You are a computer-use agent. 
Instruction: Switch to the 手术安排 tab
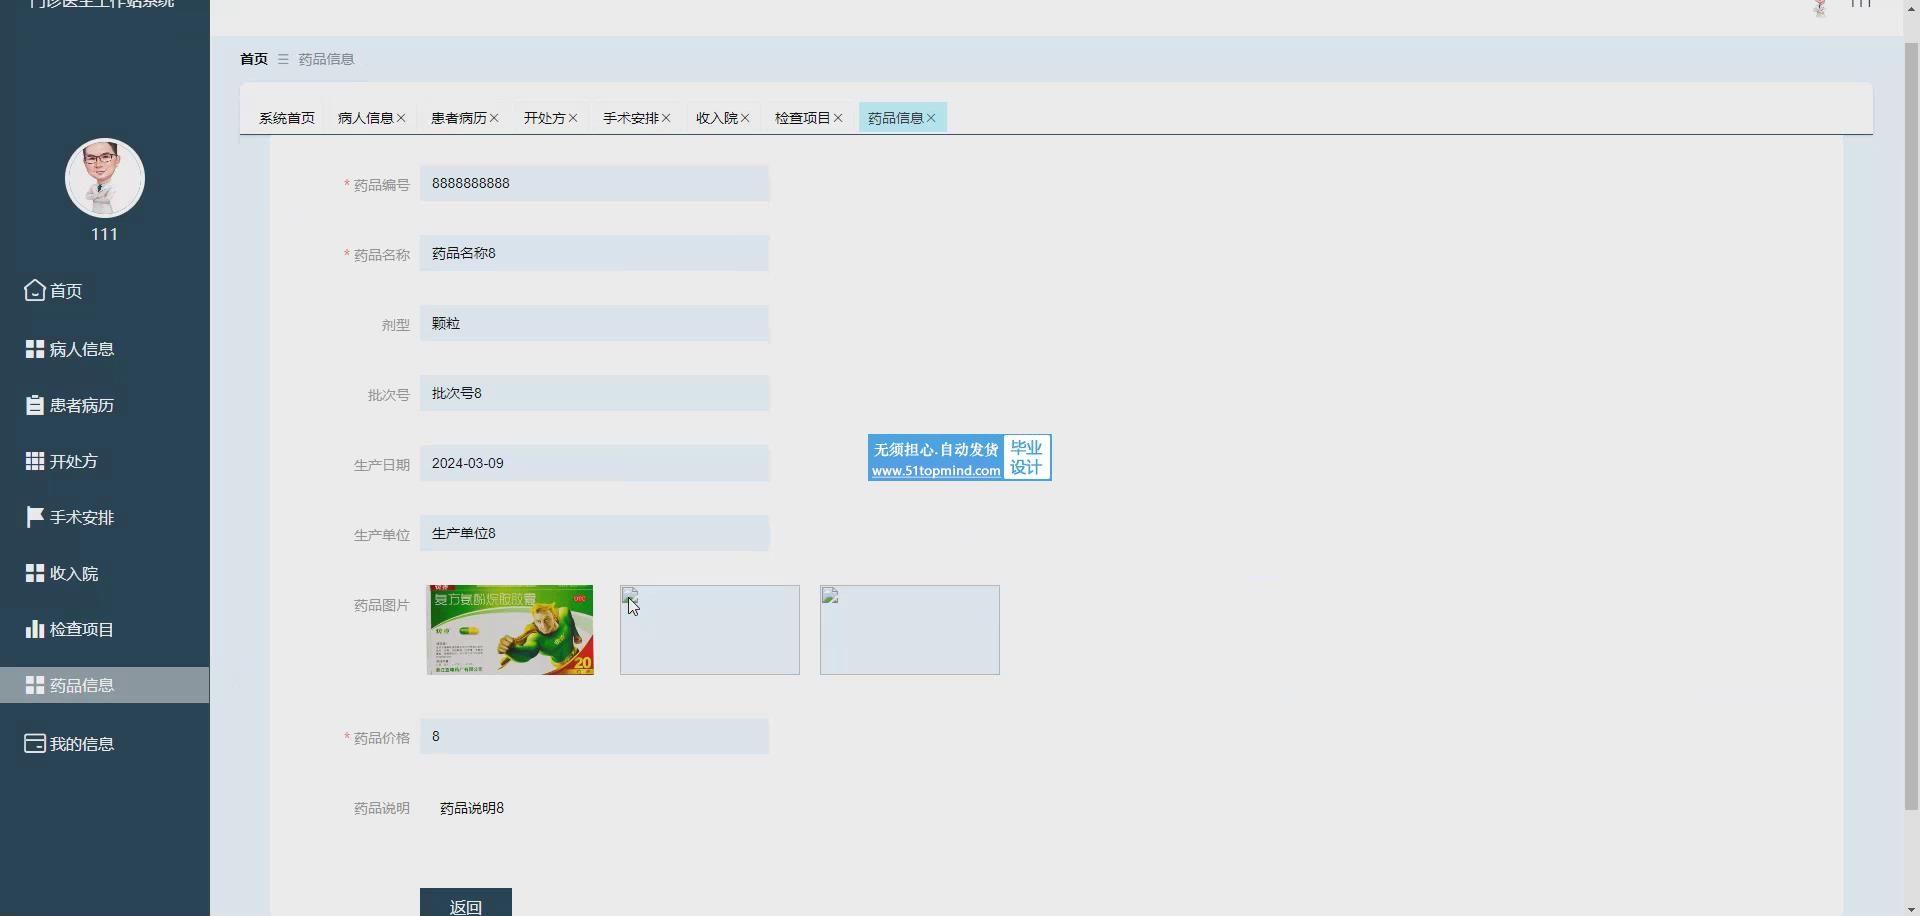pos(631,118)
